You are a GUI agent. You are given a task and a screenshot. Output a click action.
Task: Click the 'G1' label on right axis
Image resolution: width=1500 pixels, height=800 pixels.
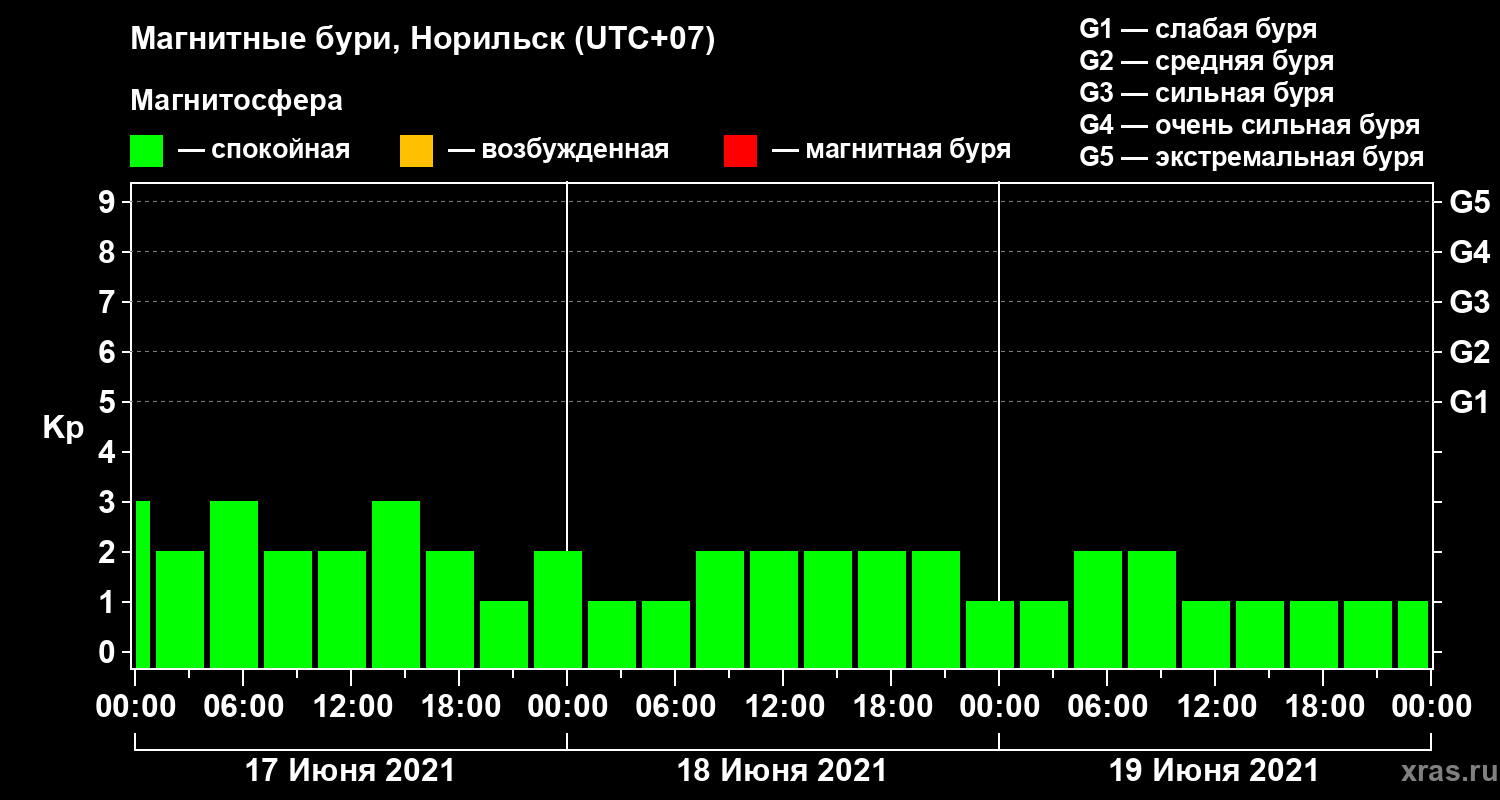(x=1469, y=402)
